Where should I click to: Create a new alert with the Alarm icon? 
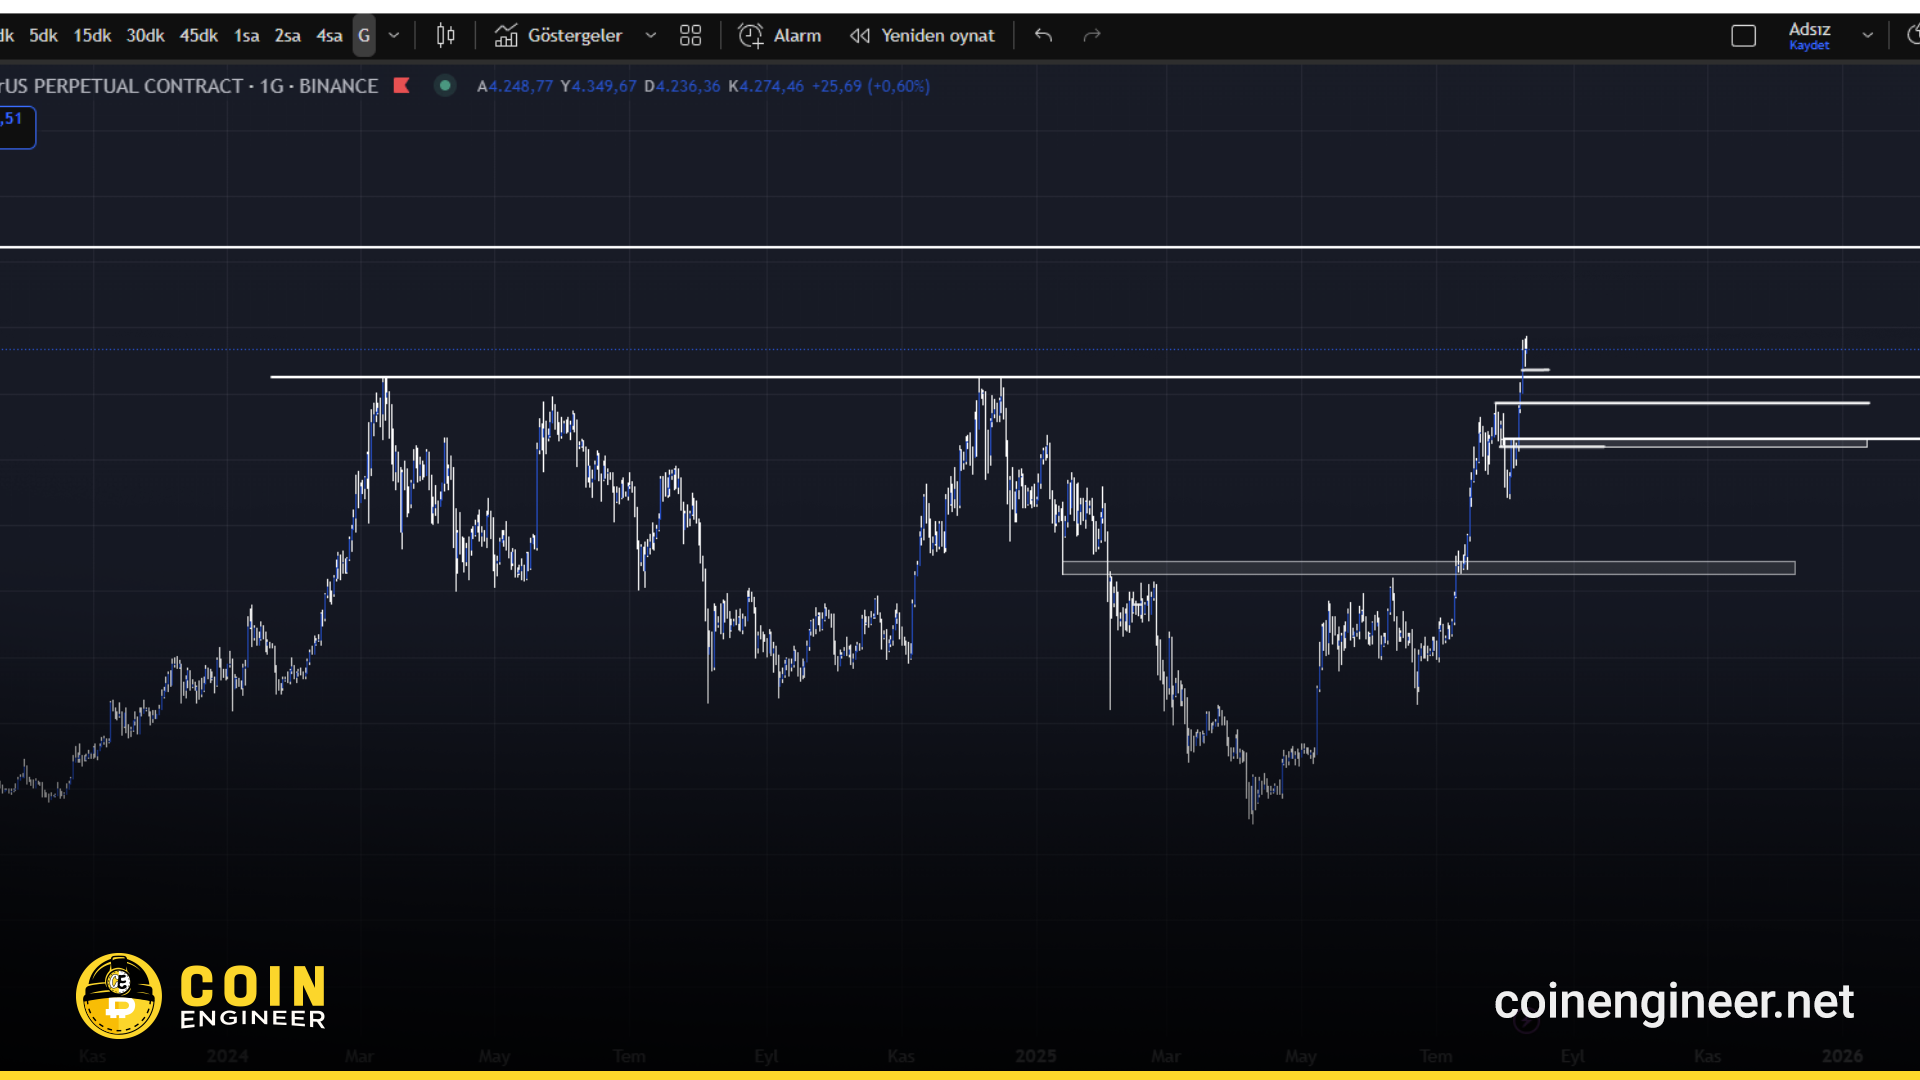pyautogui.click(x=752, y=35)
